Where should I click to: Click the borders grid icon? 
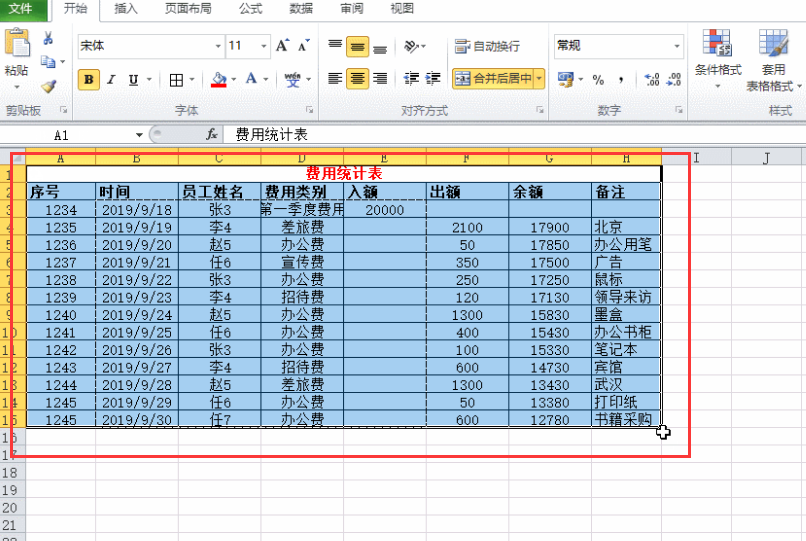click(x=176, y=80)
